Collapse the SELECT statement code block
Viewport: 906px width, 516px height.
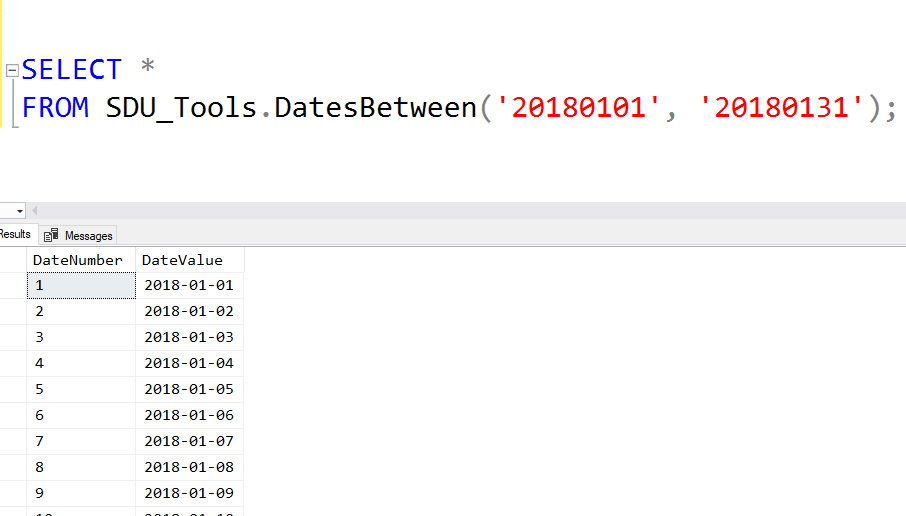pos(12,70)
